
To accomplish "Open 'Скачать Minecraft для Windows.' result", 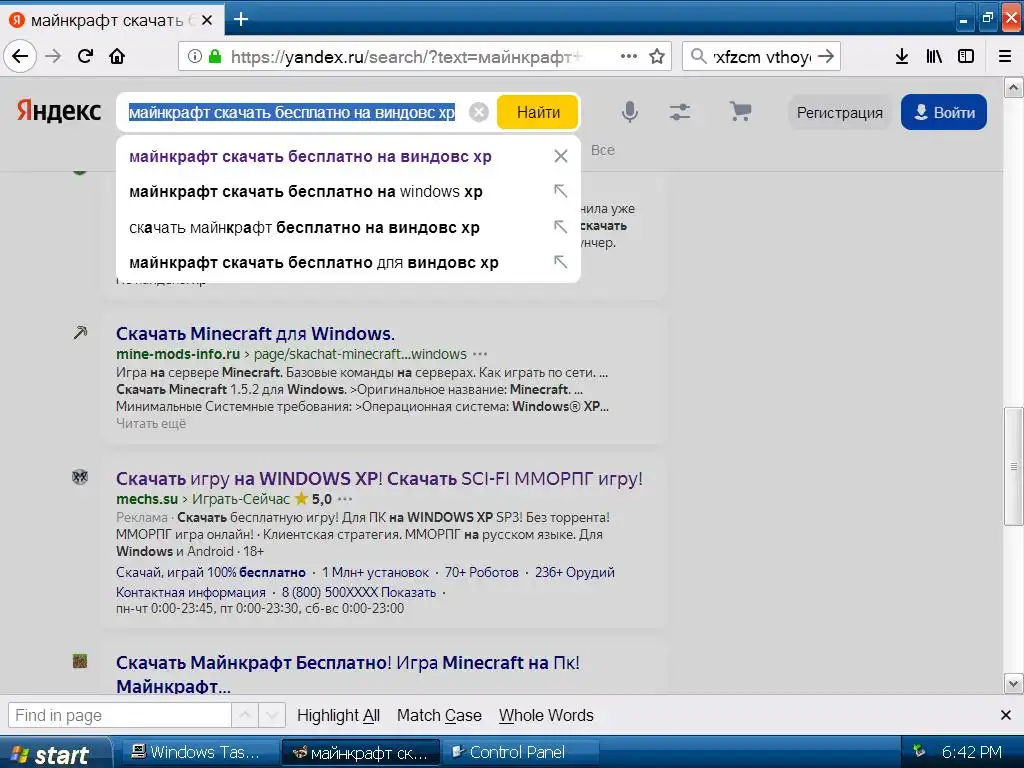I will tap(255, 334).
